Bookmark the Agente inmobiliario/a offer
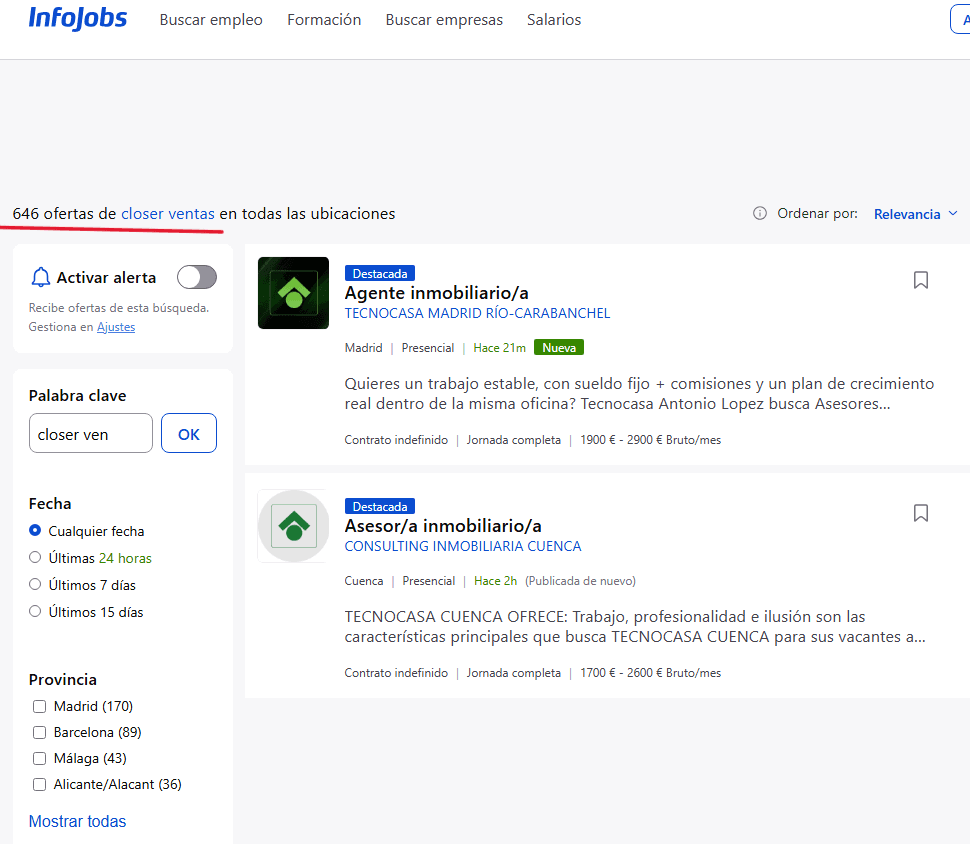 click(921, 280)
